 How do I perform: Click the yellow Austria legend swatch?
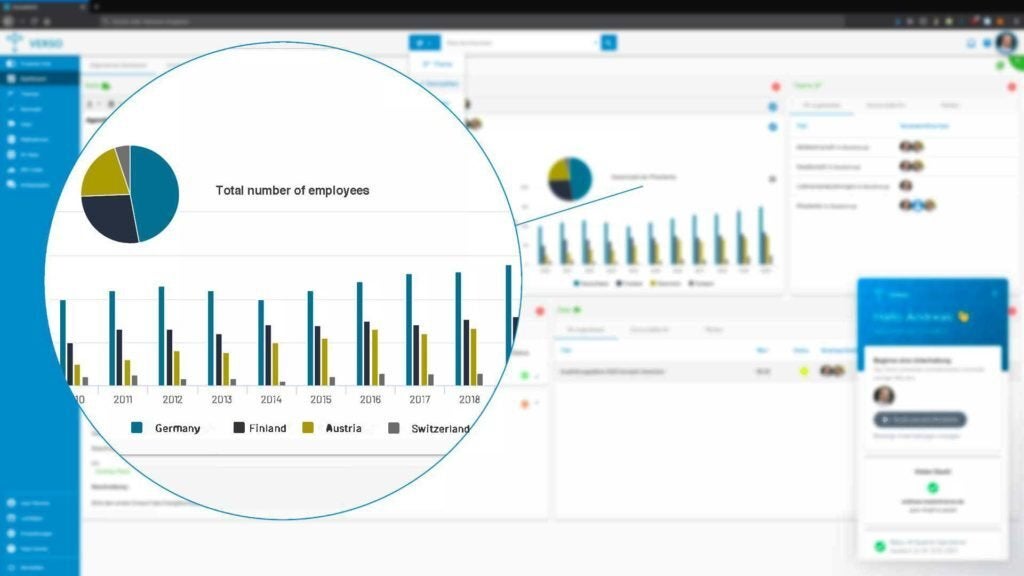(308, 428)
